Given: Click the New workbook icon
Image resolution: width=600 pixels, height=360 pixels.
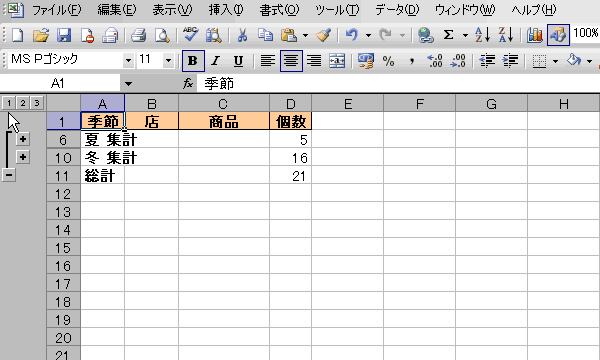Looking at the screenshot, I should coord(18,35).
